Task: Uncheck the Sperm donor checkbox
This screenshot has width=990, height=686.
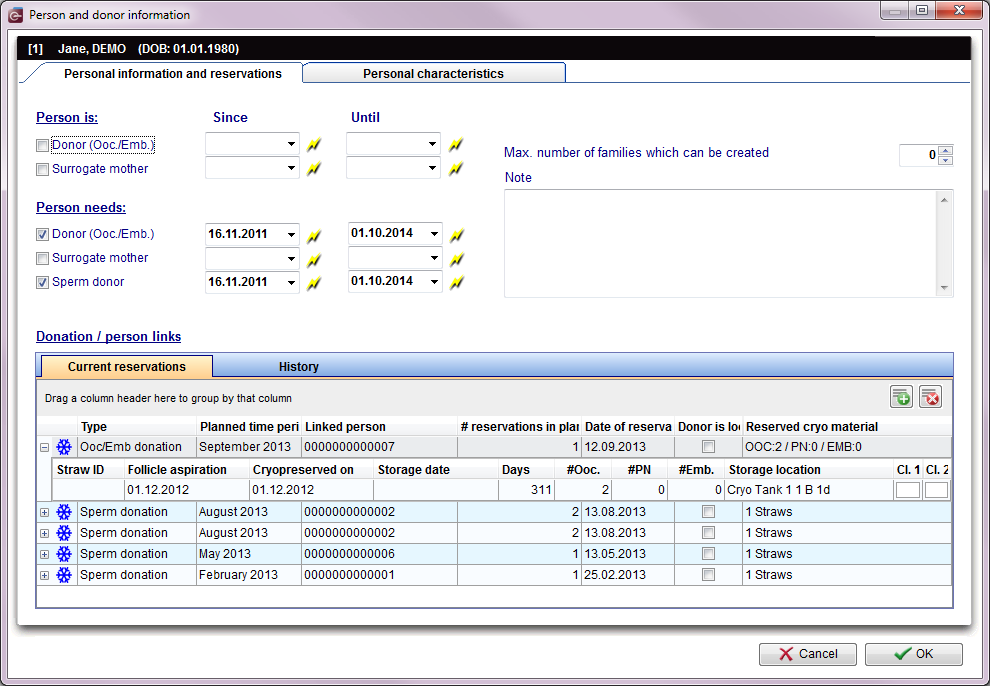Action: click(42, 283)
